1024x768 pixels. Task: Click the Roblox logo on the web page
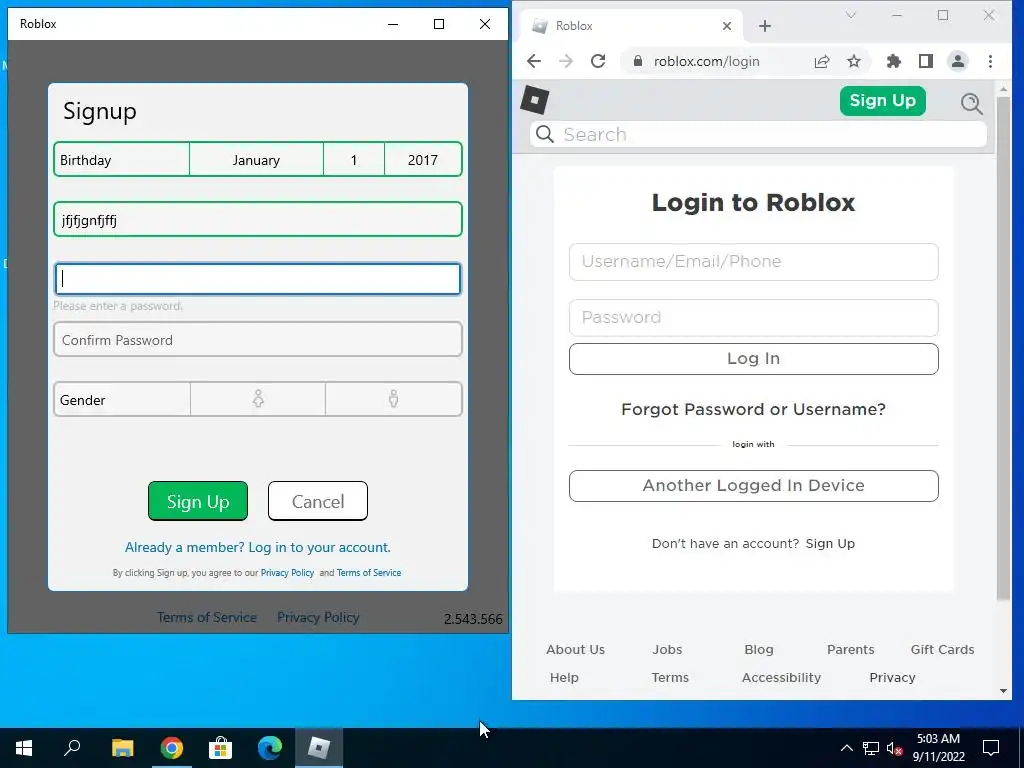[x=535, y=101]
